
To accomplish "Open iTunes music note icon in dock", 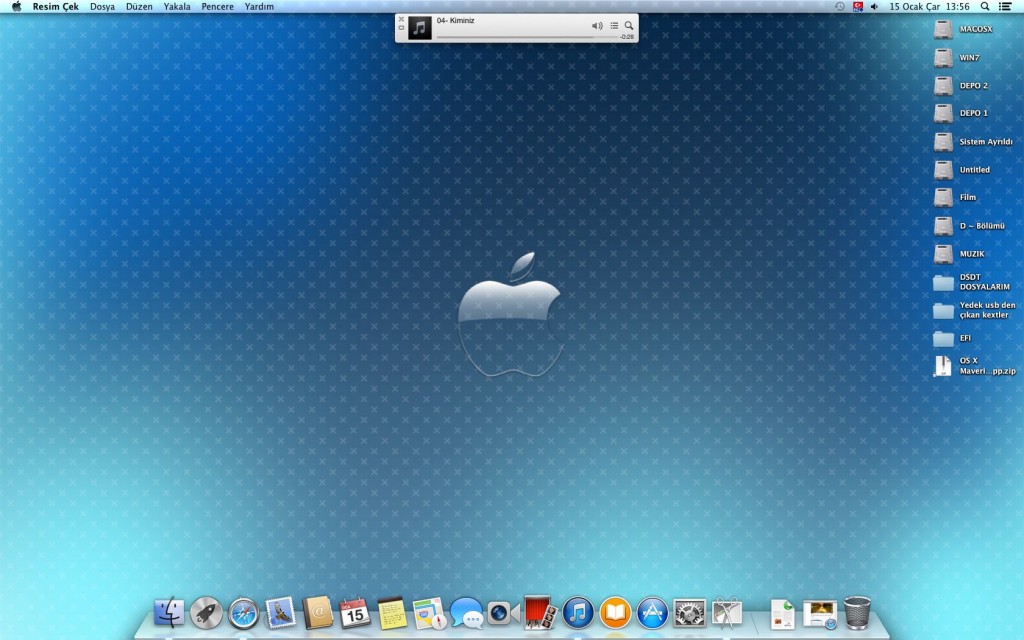I will click(578, 613).
